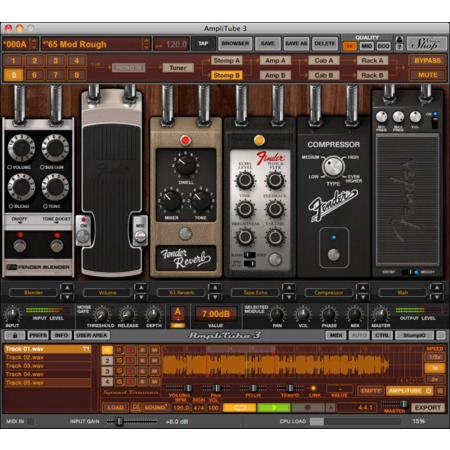450x450 pixels.
Task: Open the Tuner module
Action: [178, 68]
